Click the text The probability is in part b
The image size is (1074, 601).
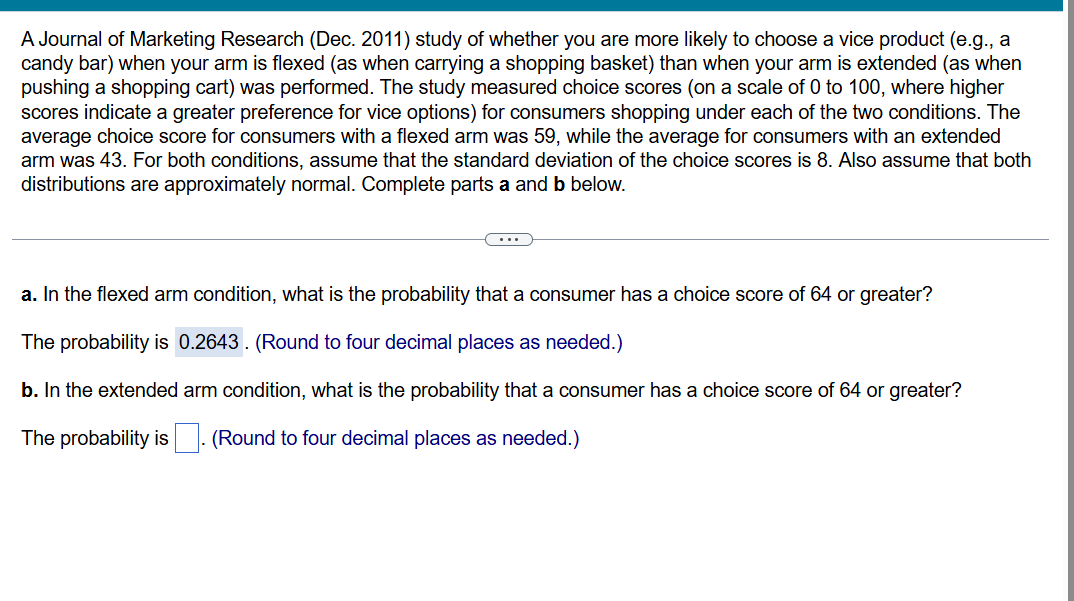tap(93, 437)
